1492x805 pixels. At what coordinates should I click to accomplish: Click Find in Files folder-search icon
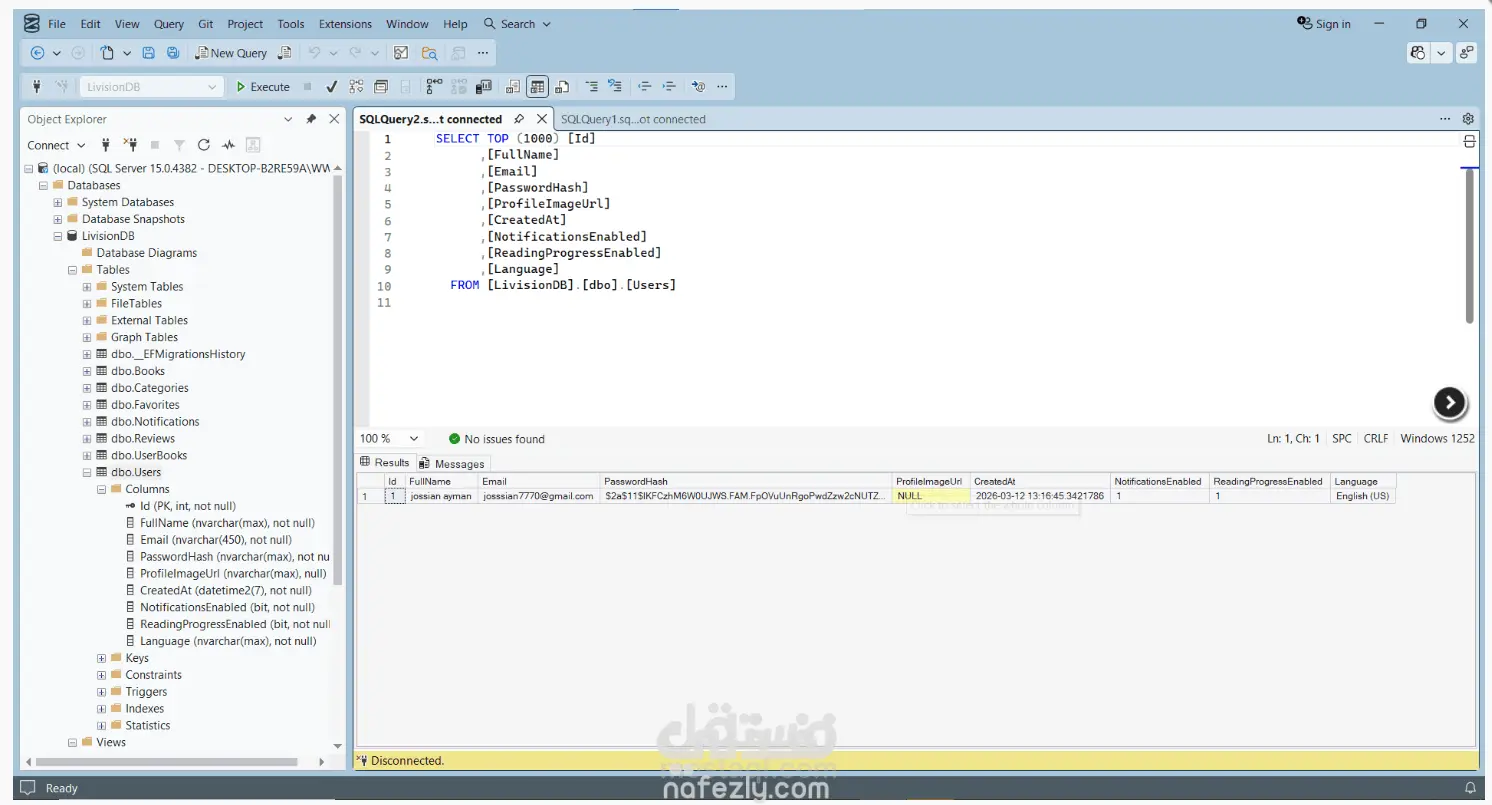[429, 53]
